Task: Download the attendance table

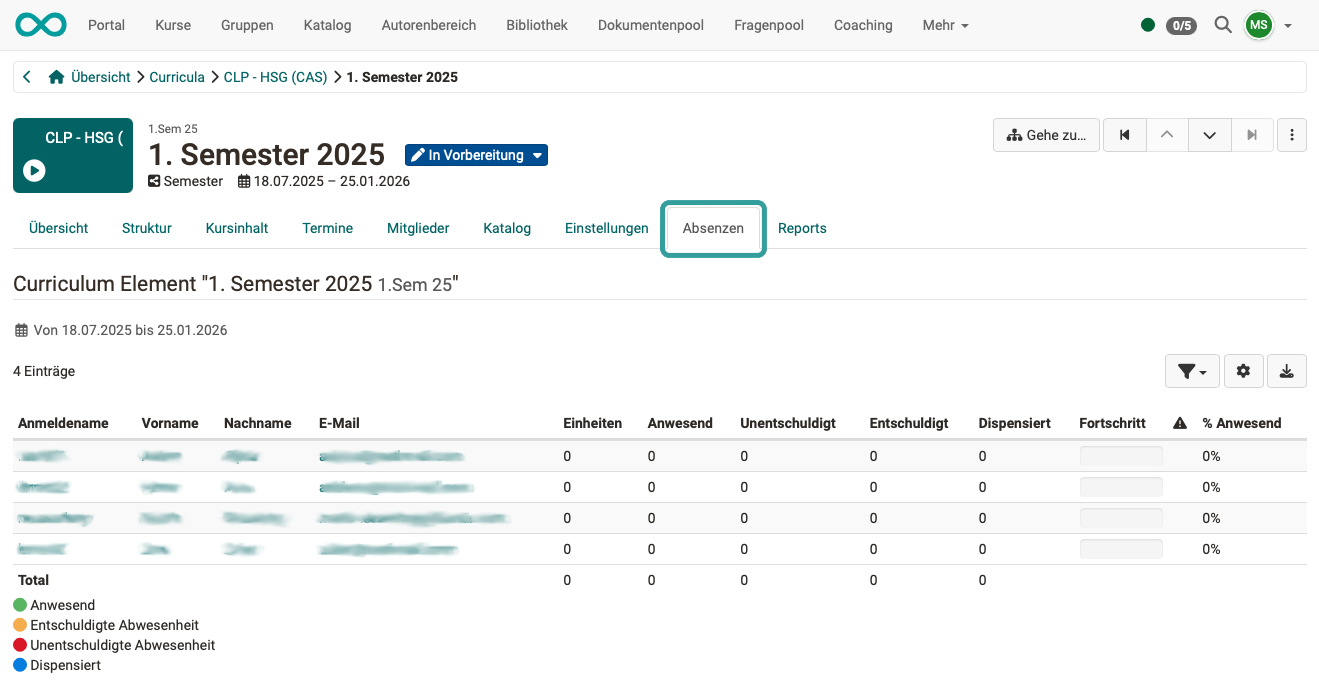Action: (1286, 370)
